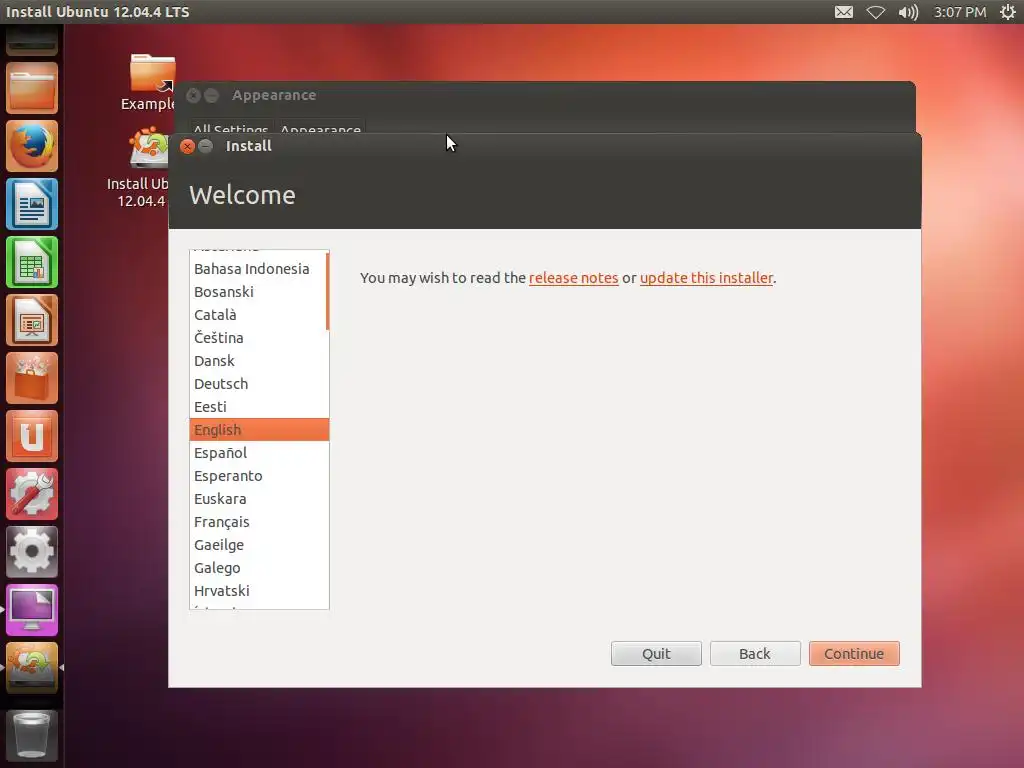Select English in the language list

click(259, 430)
